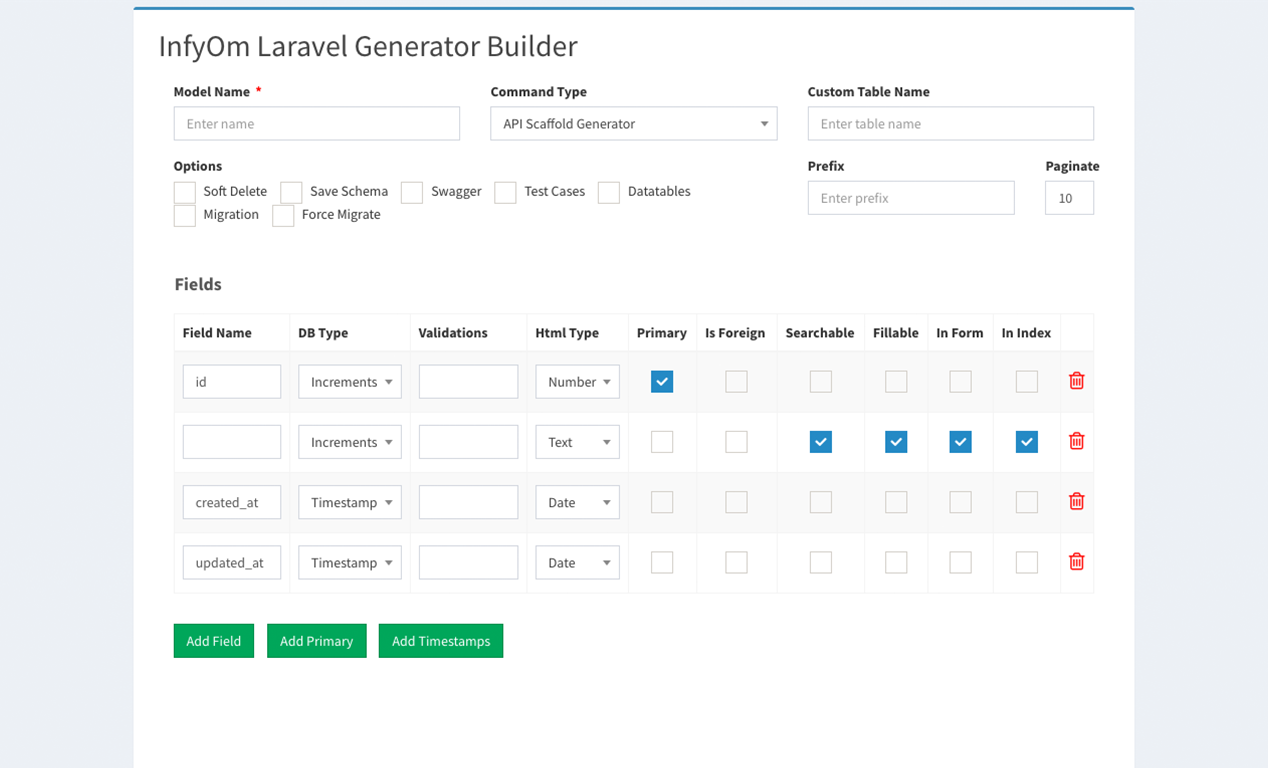
Task: Open the DB Type dropdown for id
Action: [349, 381]
